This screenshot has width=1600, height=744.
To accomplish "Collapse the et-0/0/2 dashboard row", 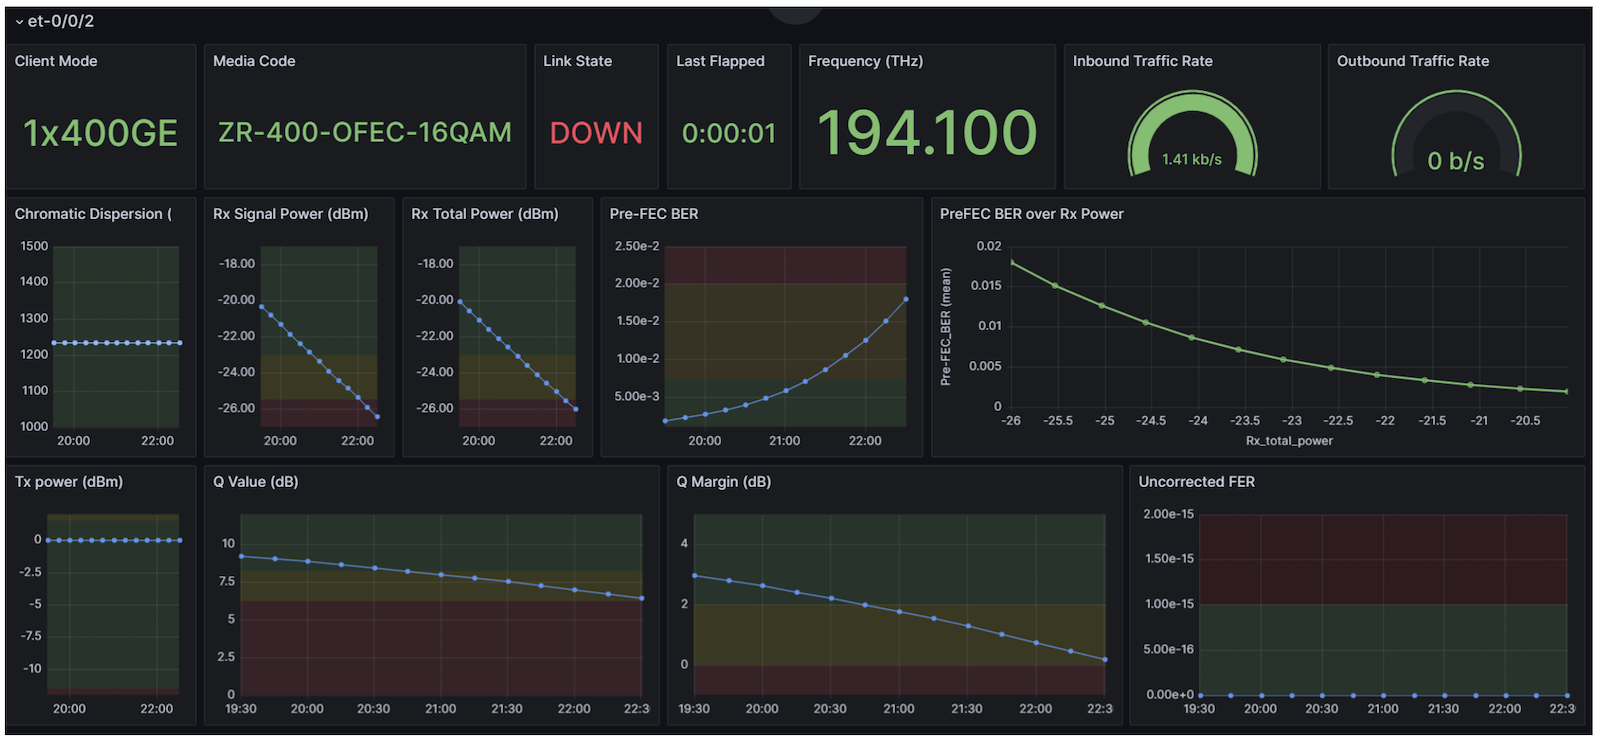I will tap(54, 21).
